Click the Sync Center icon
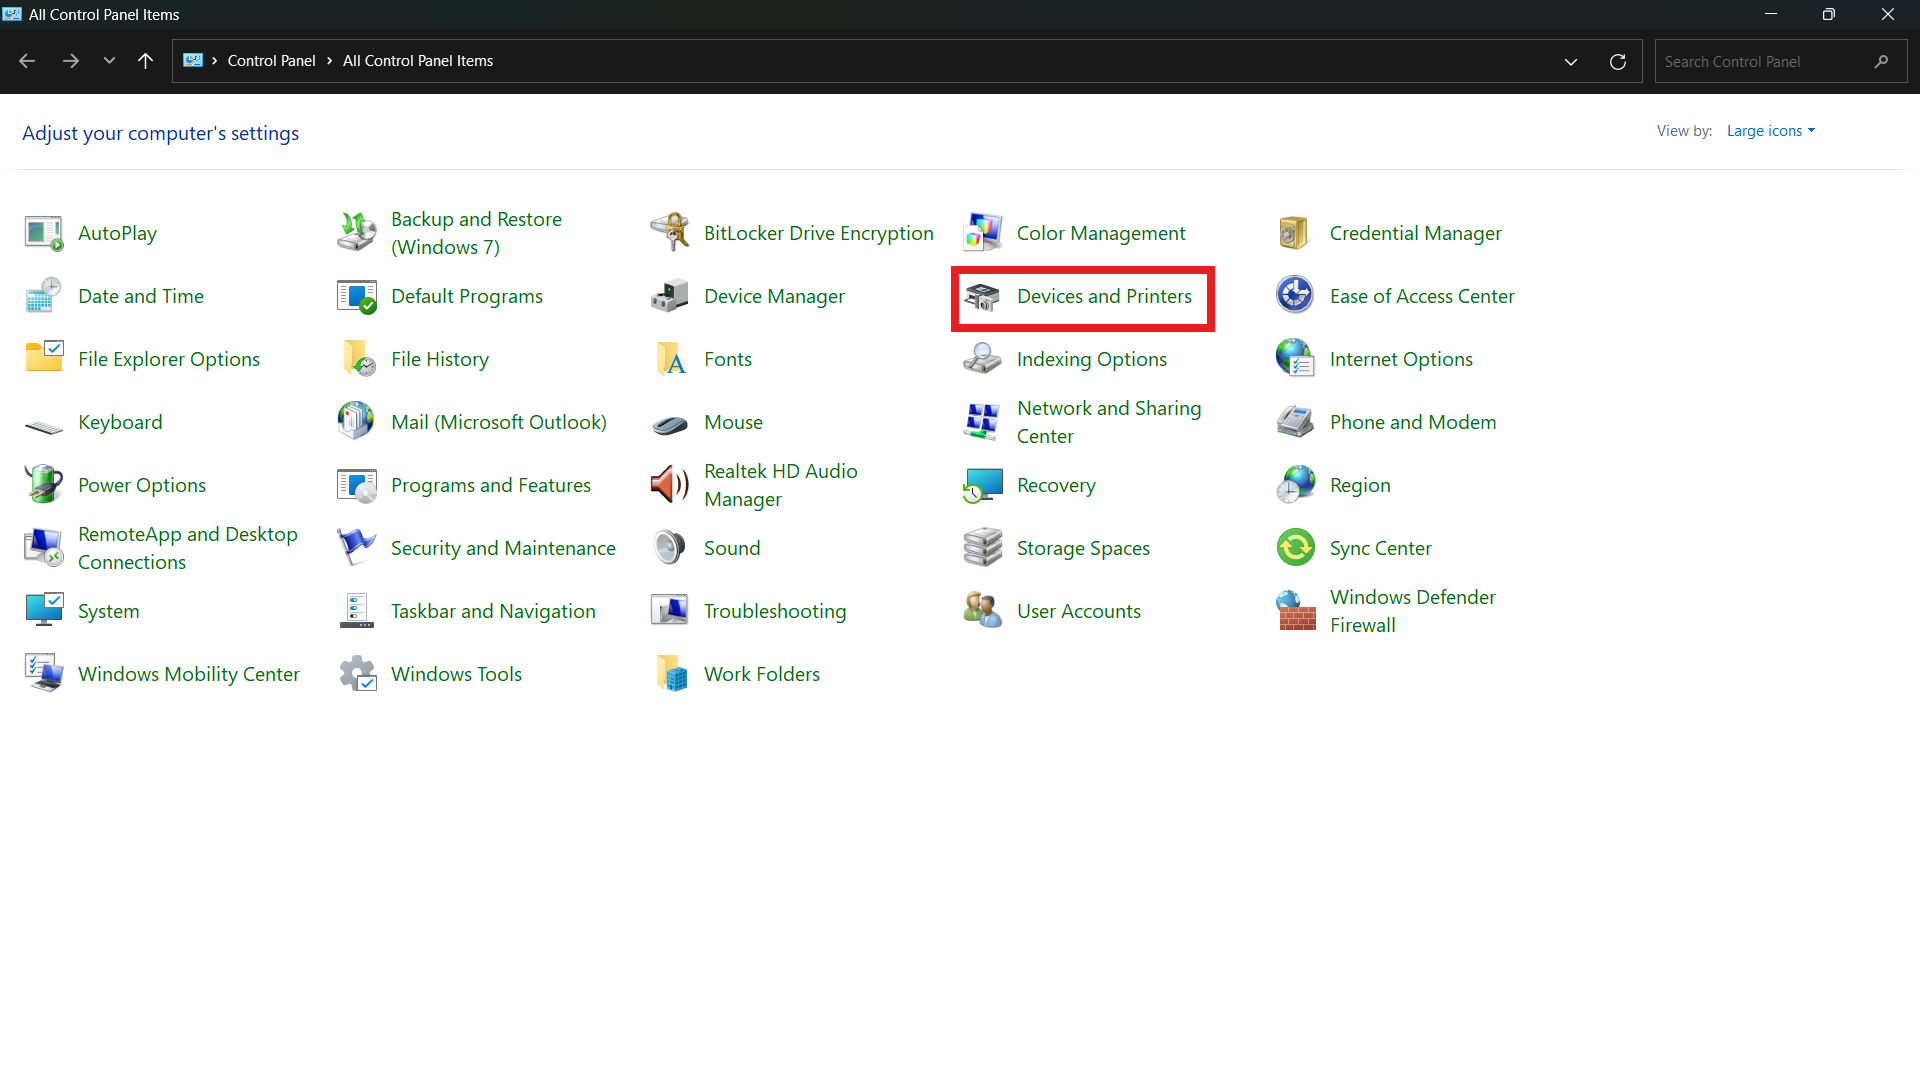Image resolution: width=1920 pixels, height=1080 pixels. pos(1295,548)
